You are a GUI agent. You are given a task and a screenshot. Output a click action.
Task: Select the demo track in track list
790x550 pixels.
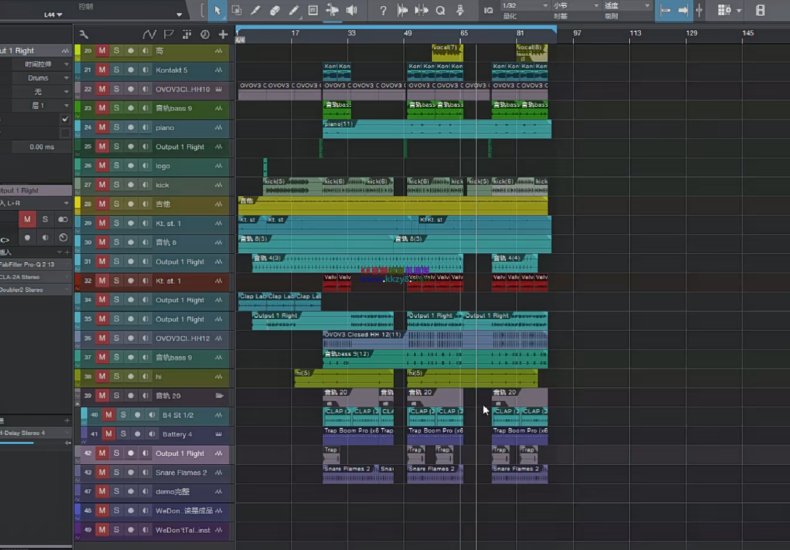[172, 492]
